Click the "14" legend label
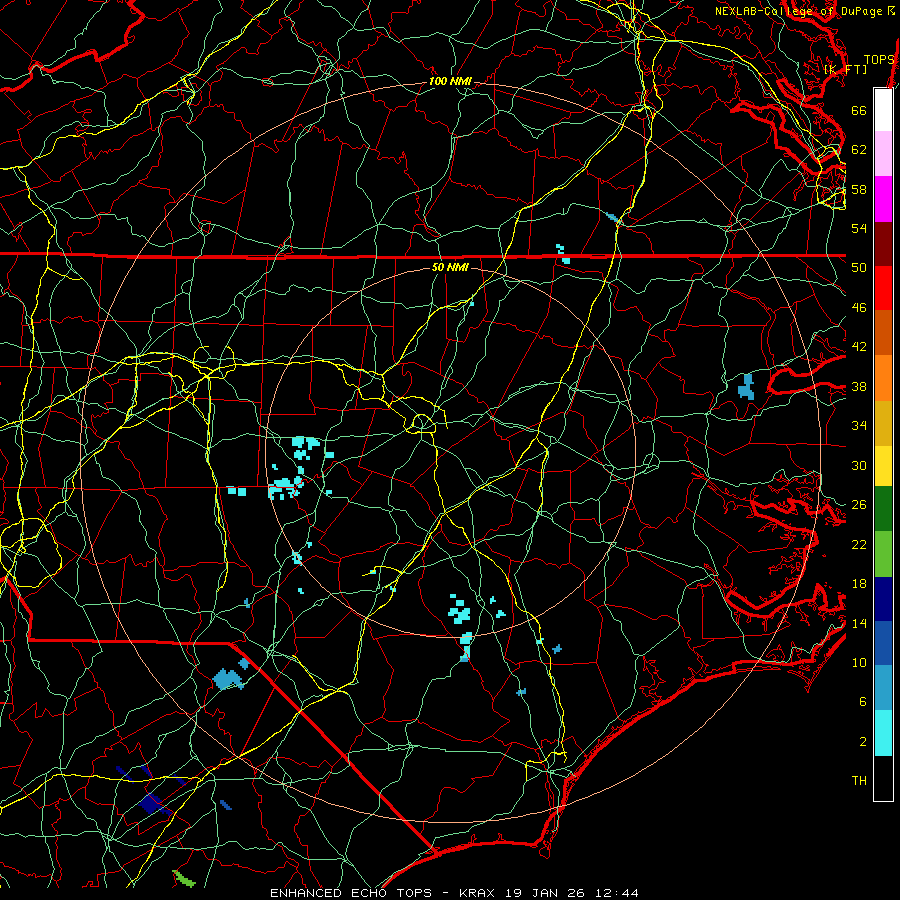This screenshot has height=900, width=900. tap(859, 623)
